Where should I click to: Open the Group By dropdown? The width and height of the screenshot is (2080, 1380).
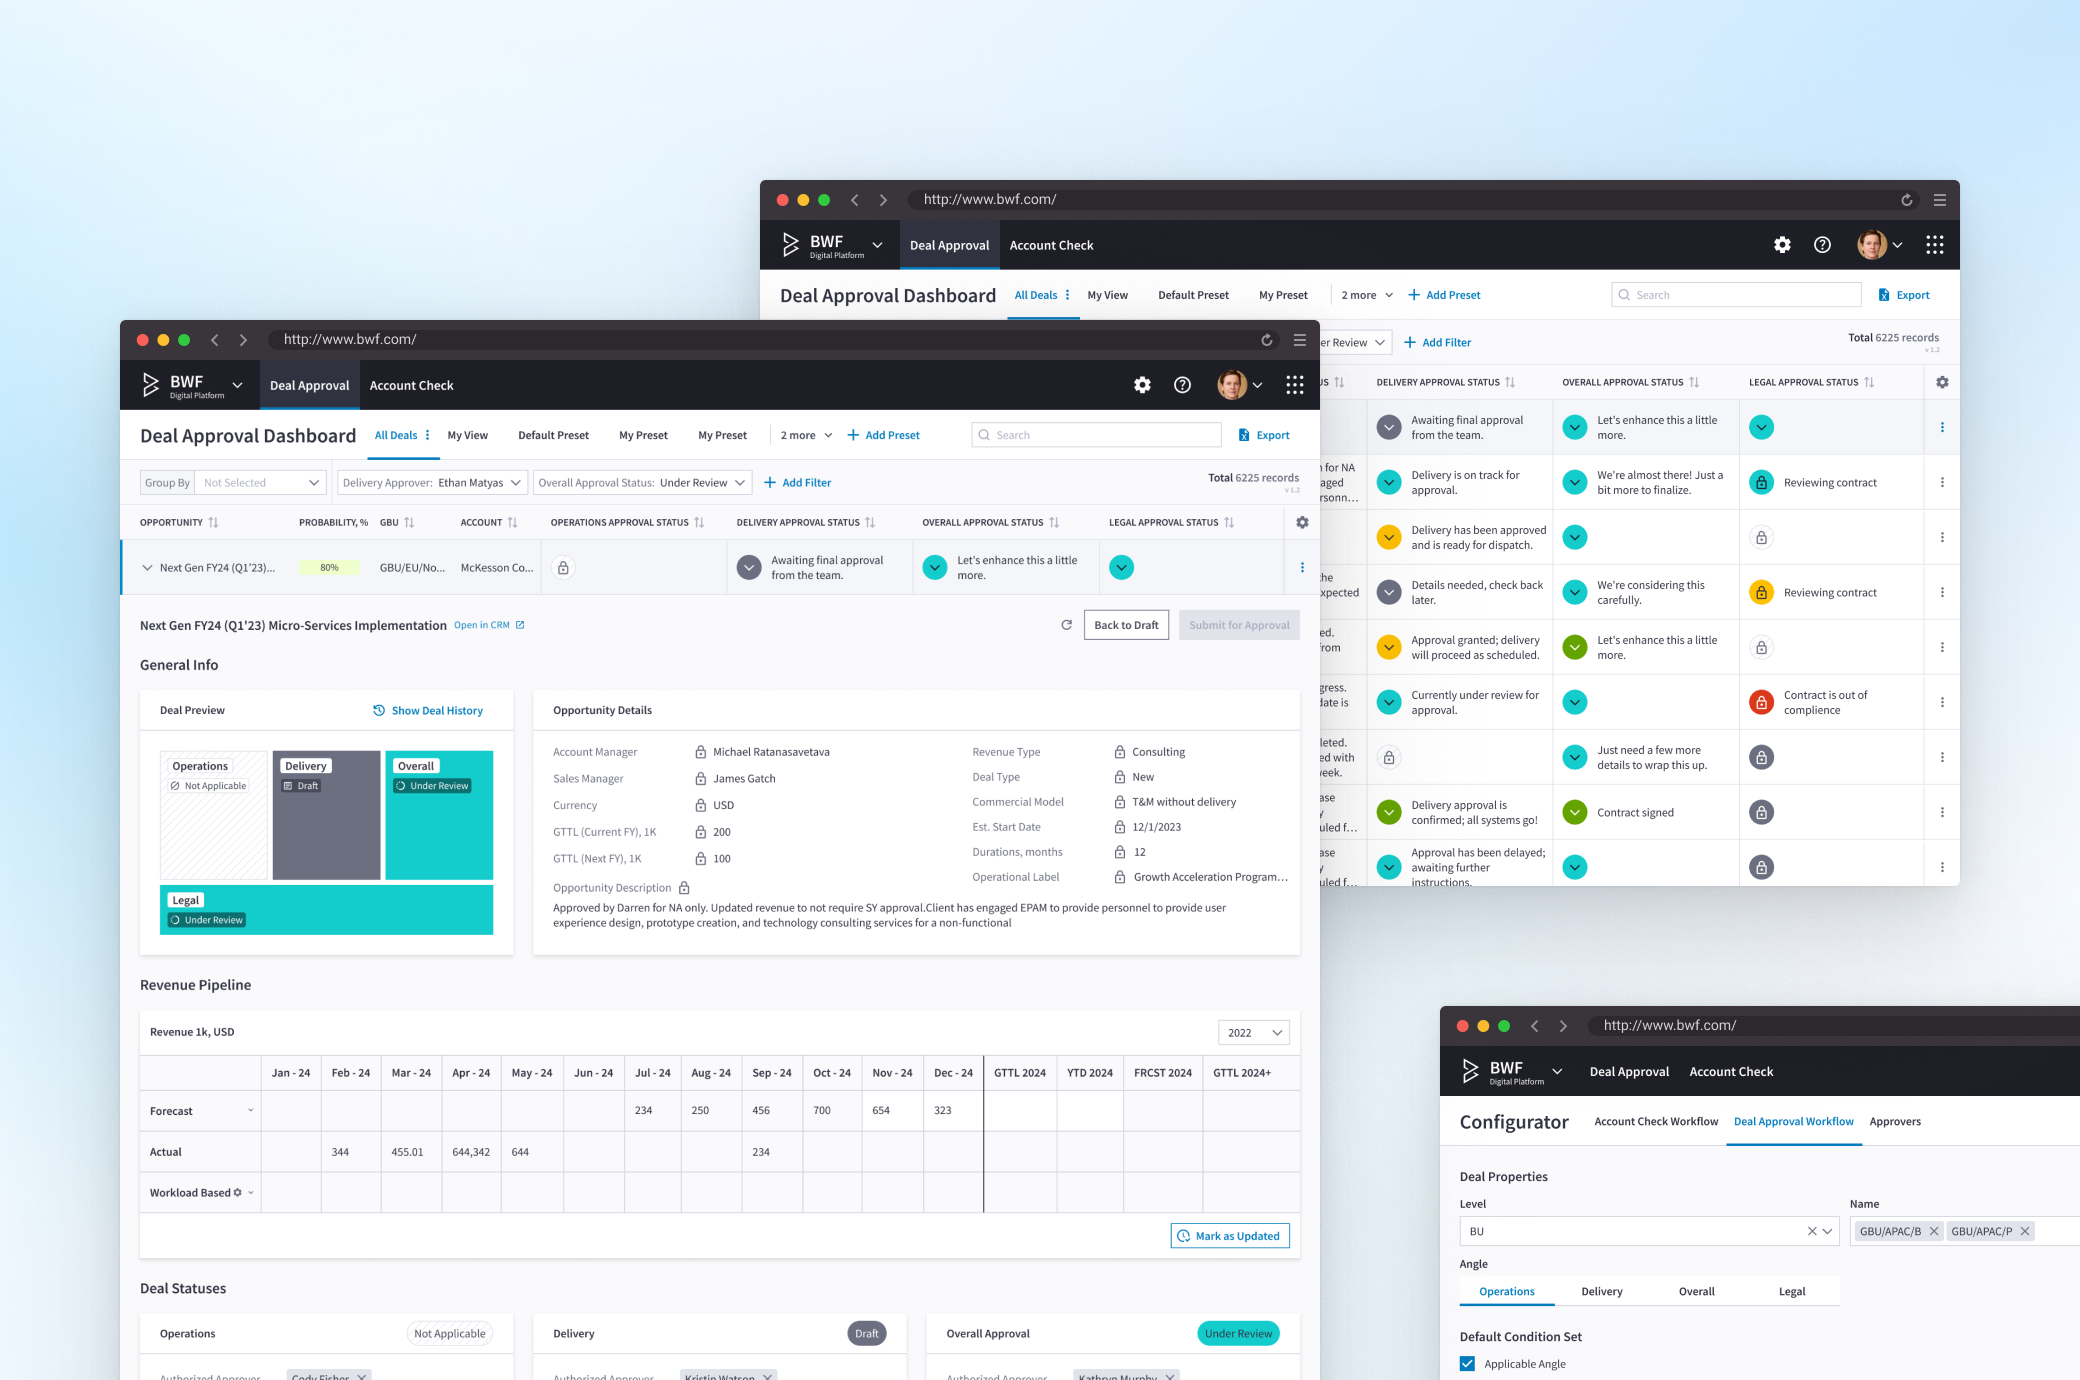point(260,482)
